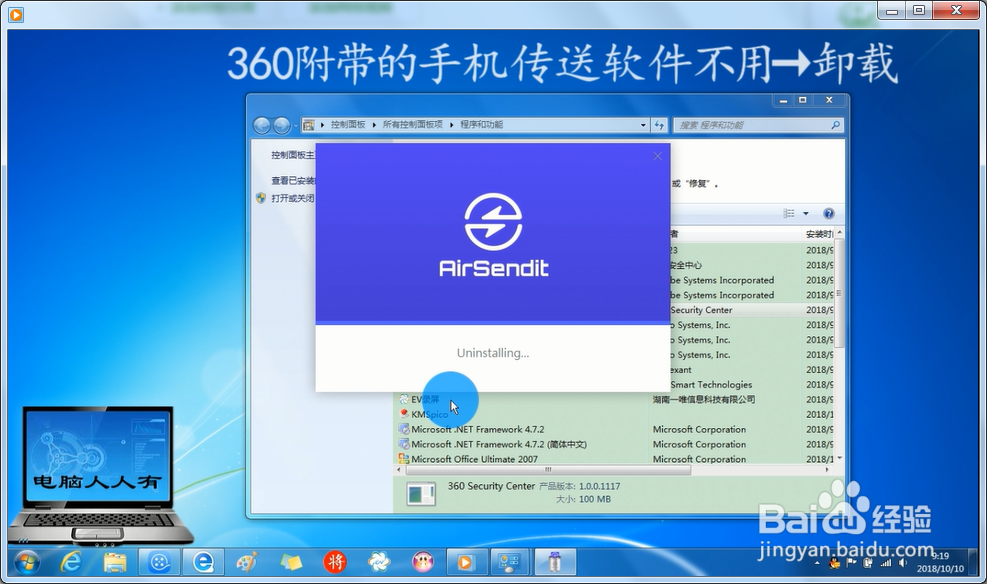The width and height of the screenshot is (987, 584).
Task: Click the horizontal scrollbar thumb under list
Action: coord(548,469)
